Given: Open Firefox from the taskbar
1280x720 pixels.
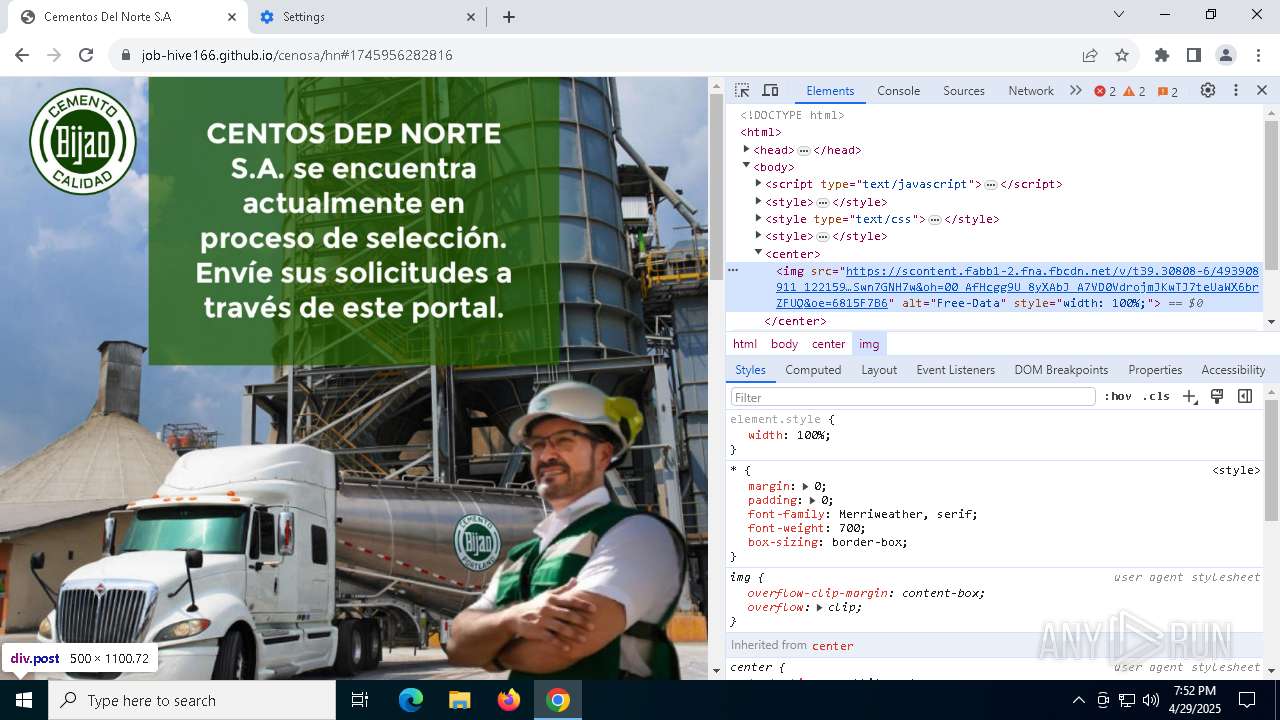Looking at the screenshot, I should (509, 700).
